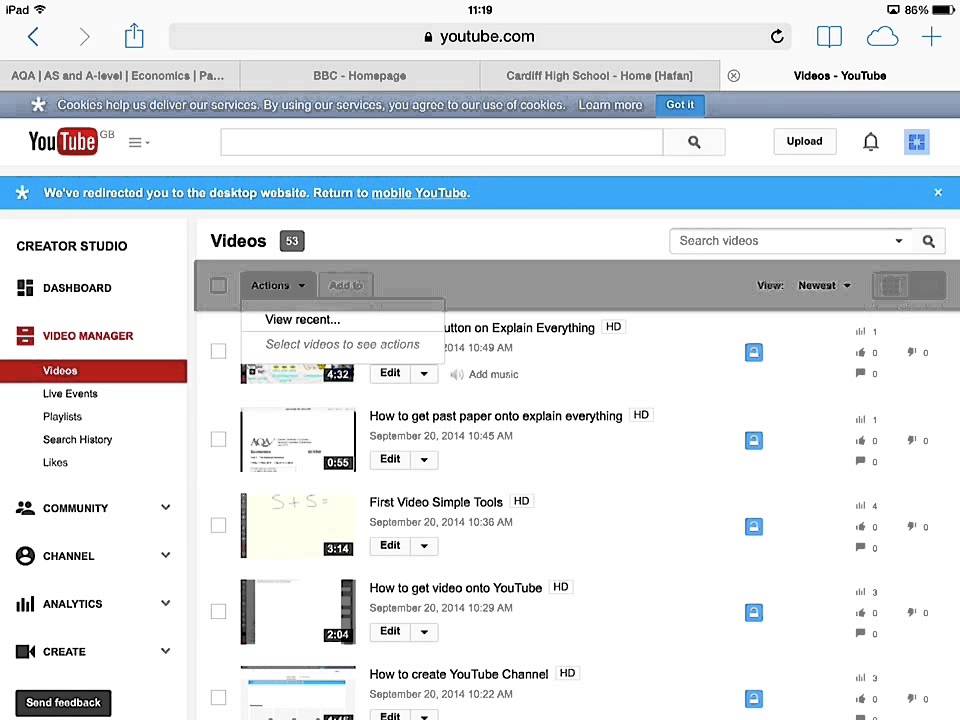960x720 pixels.
Task: Close the Videos - YouTube tab
Action: [x=733, y=76]
